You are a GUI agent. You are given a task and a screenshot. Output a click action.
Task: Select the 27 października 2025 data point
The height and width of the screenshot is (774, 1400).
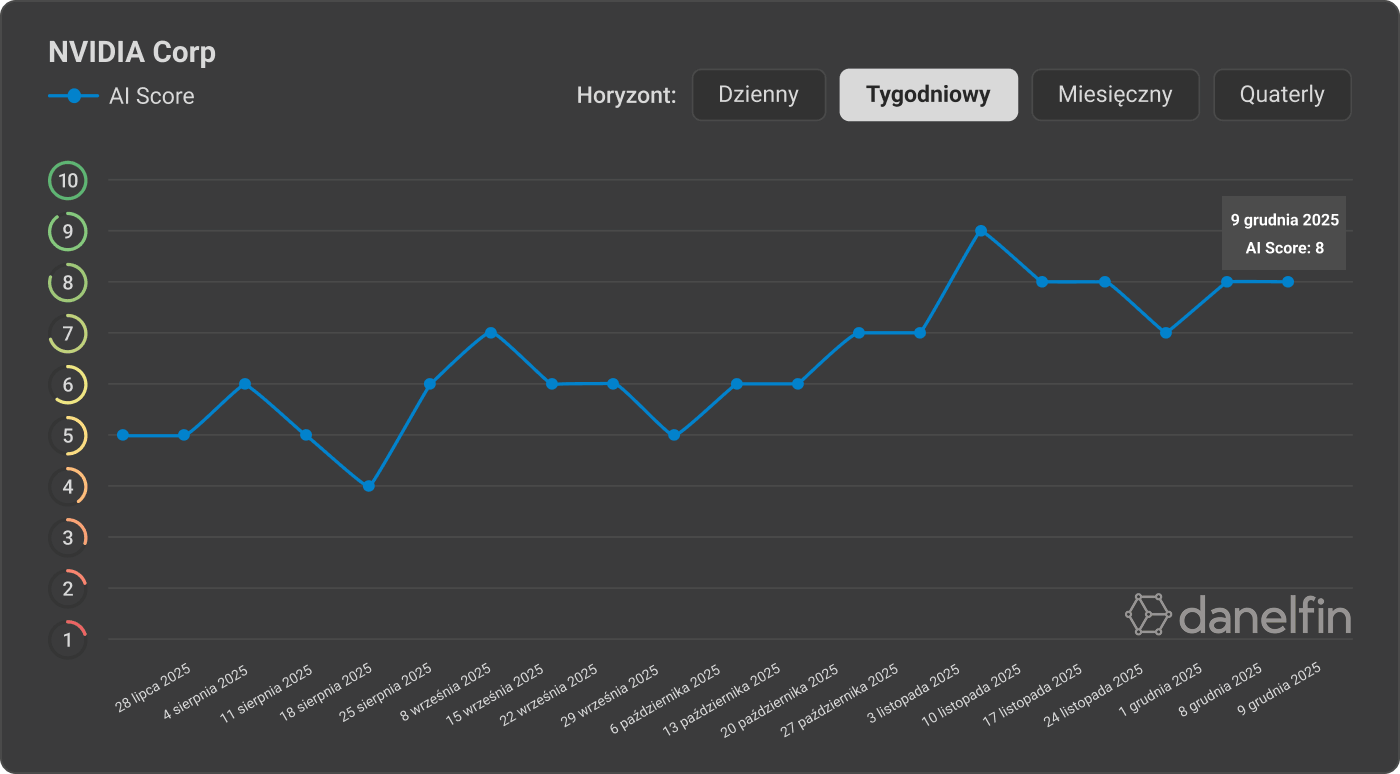[x=858, y=333]
